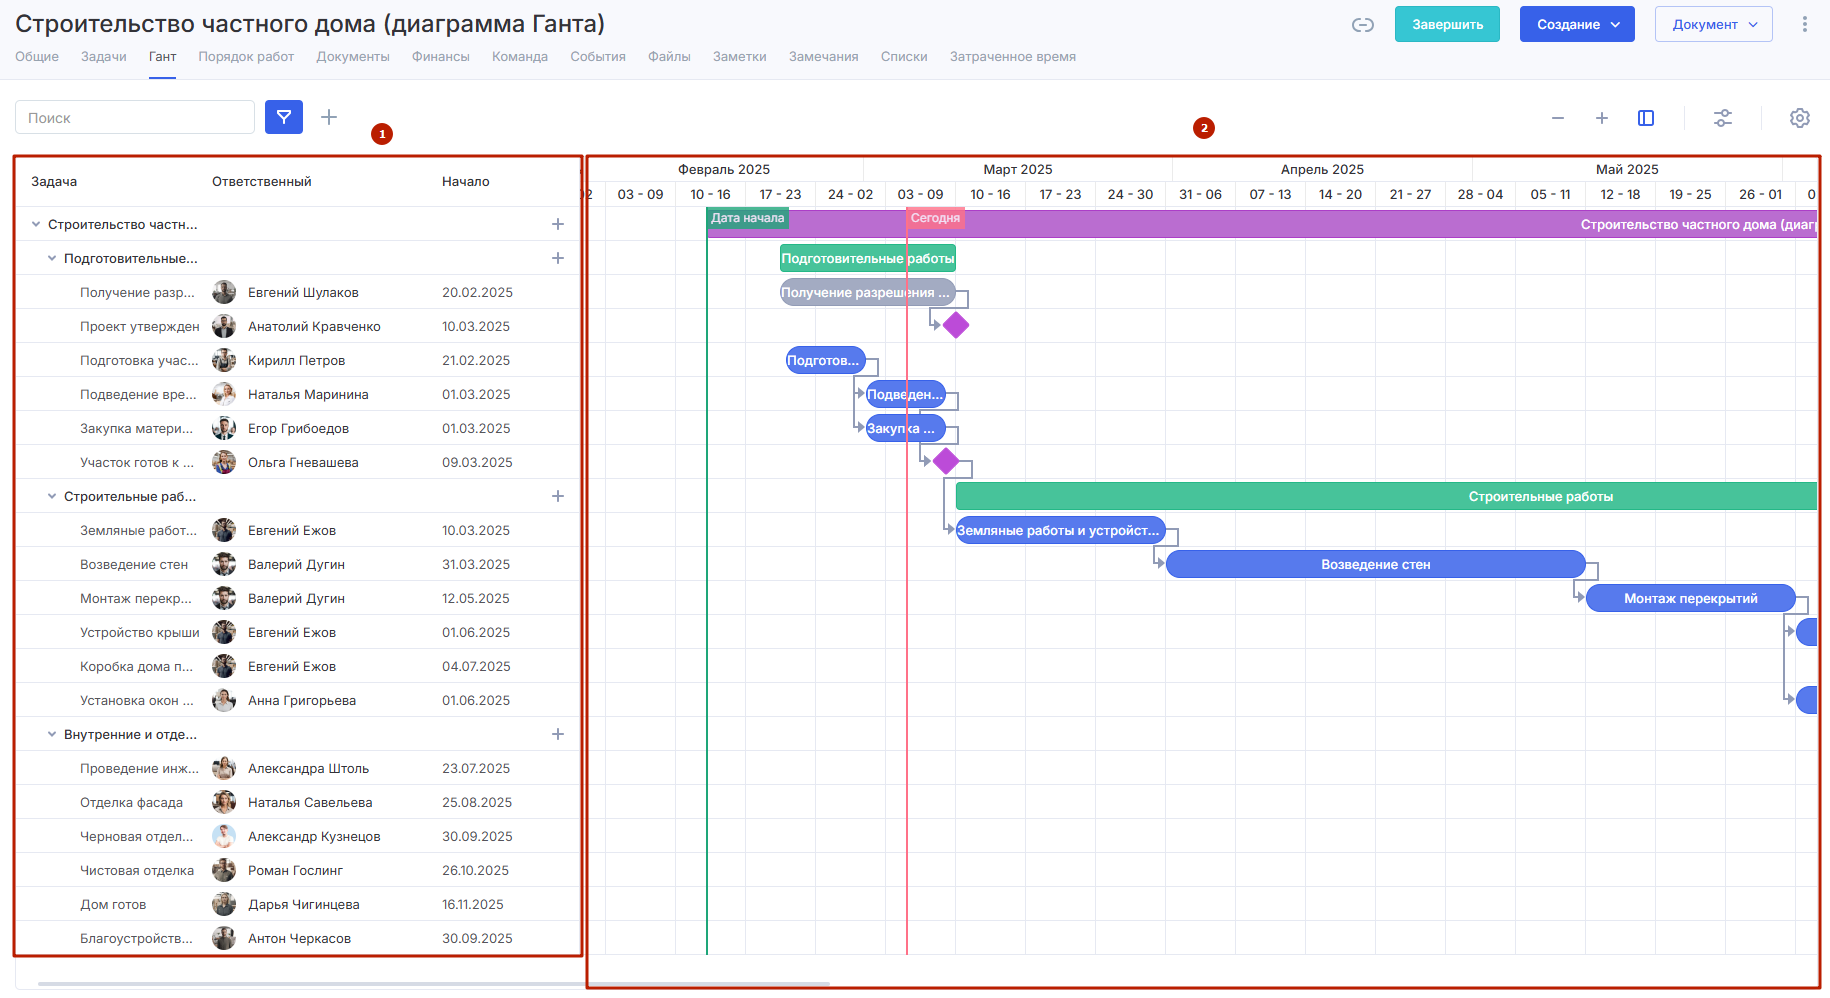Zoom out the Gantt with minus icon

point(1558,118)
